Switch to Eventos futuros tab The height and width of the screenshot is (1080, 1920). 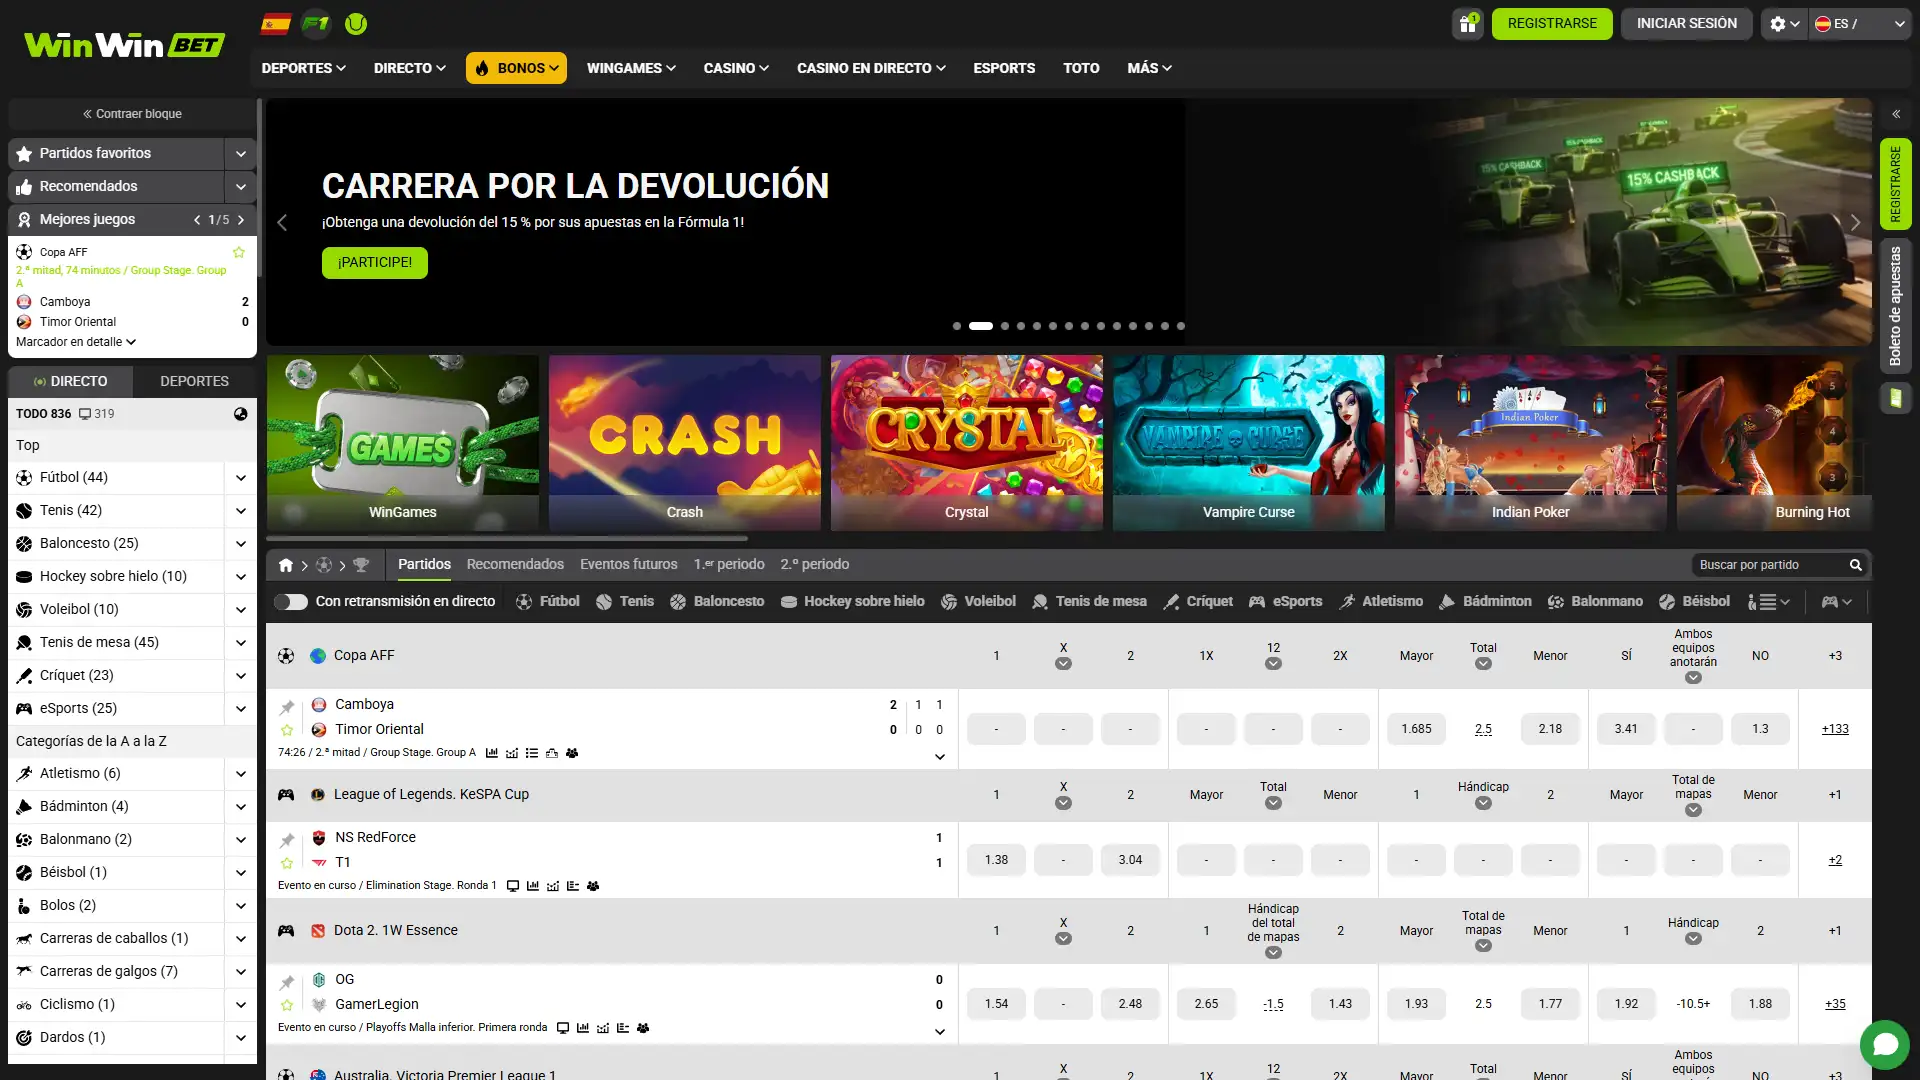pyautogui.click(x=629, y=564)
